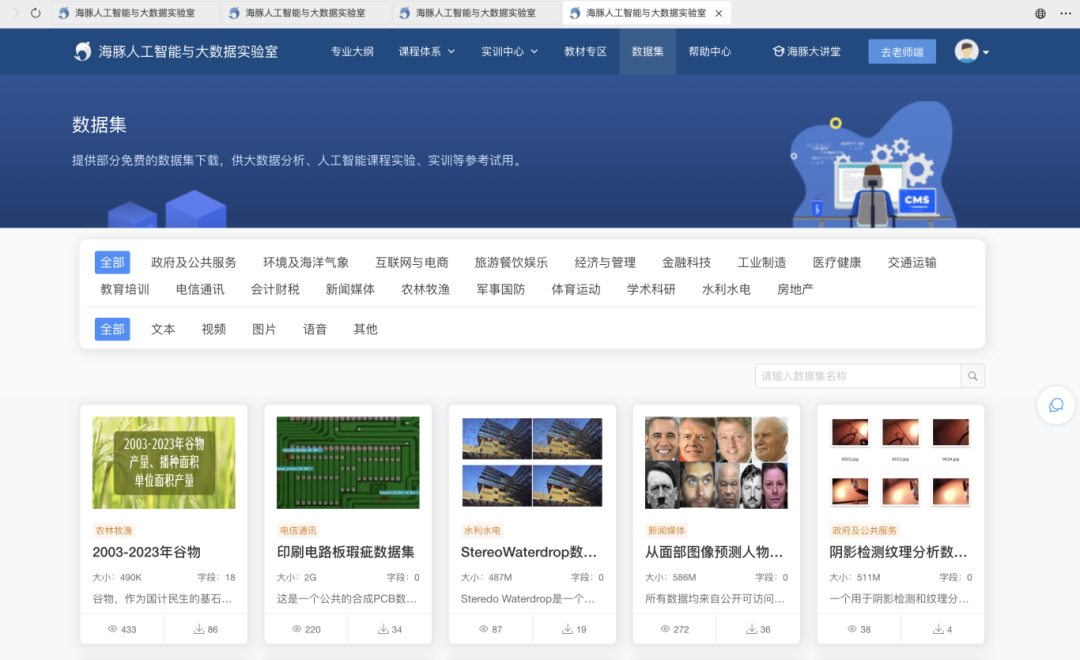Open the user avatar dropdown
1080x660 pixels.
point(971,51)
